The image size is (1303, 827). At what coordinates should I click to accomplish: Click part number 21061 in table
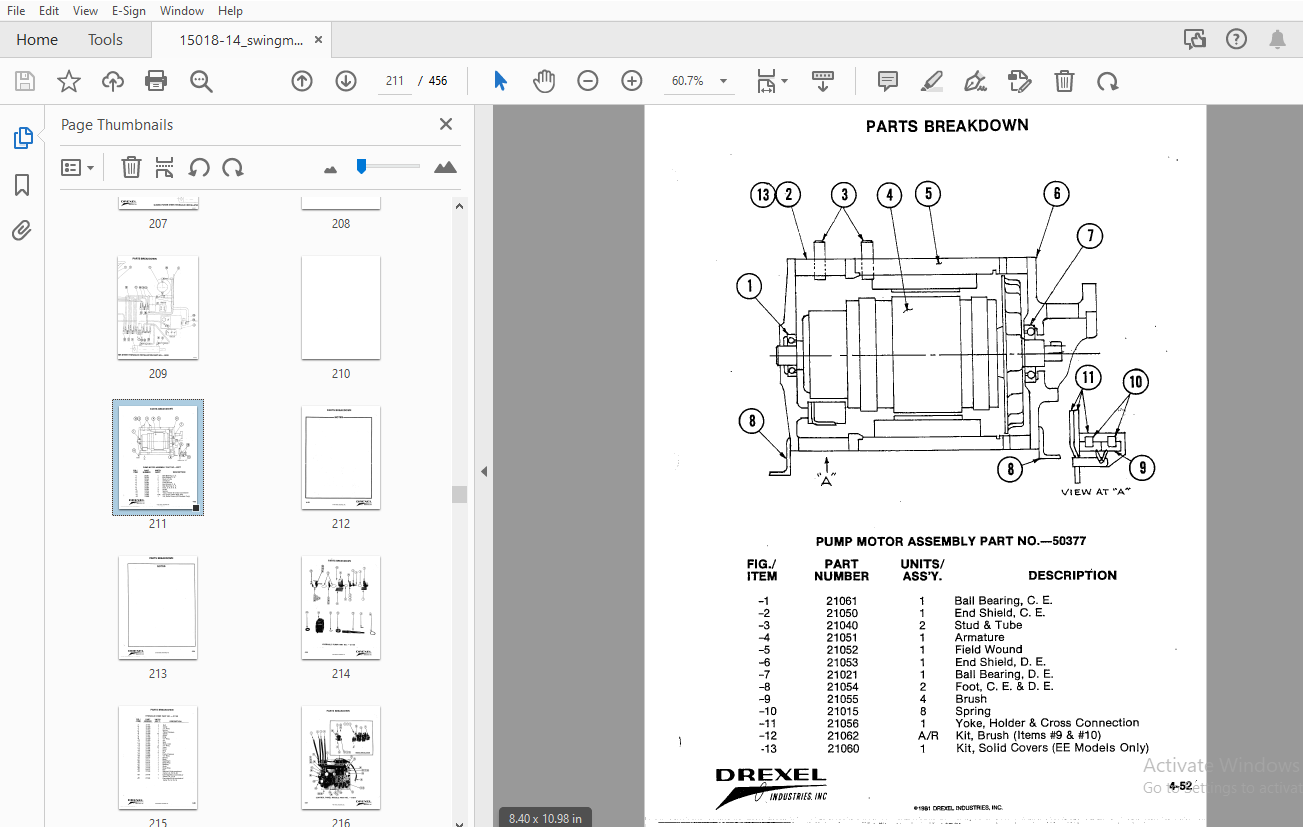pyautogui.click(x=842, y=601)
